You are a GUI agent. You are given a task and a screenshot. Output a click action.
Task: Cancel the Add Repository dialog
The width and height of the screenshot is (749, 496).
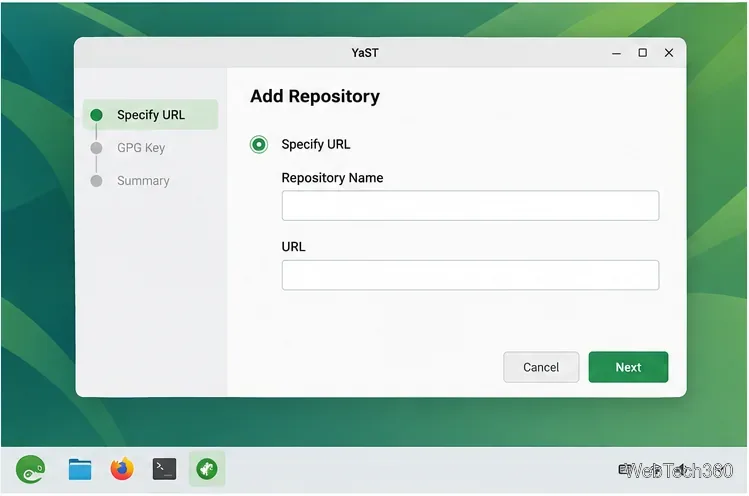[541, 367]
